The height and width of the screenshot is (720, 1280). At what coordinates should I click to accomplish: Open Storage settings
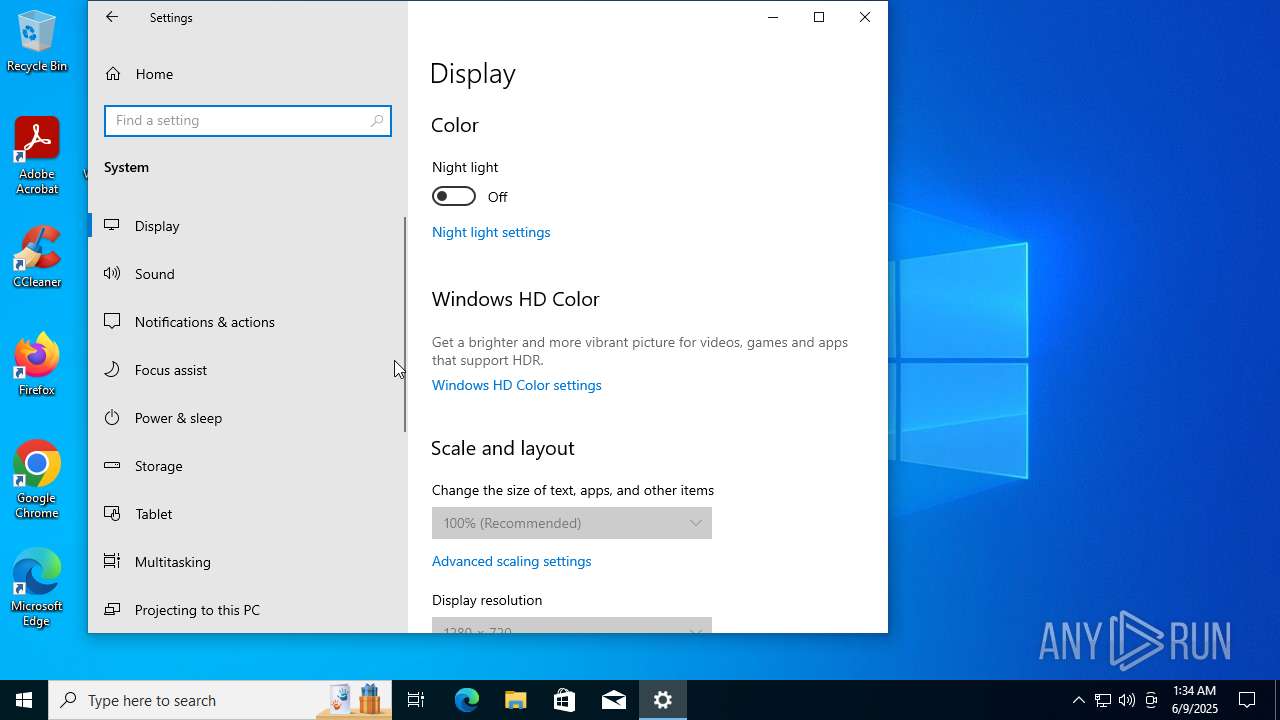click(246, 466)
